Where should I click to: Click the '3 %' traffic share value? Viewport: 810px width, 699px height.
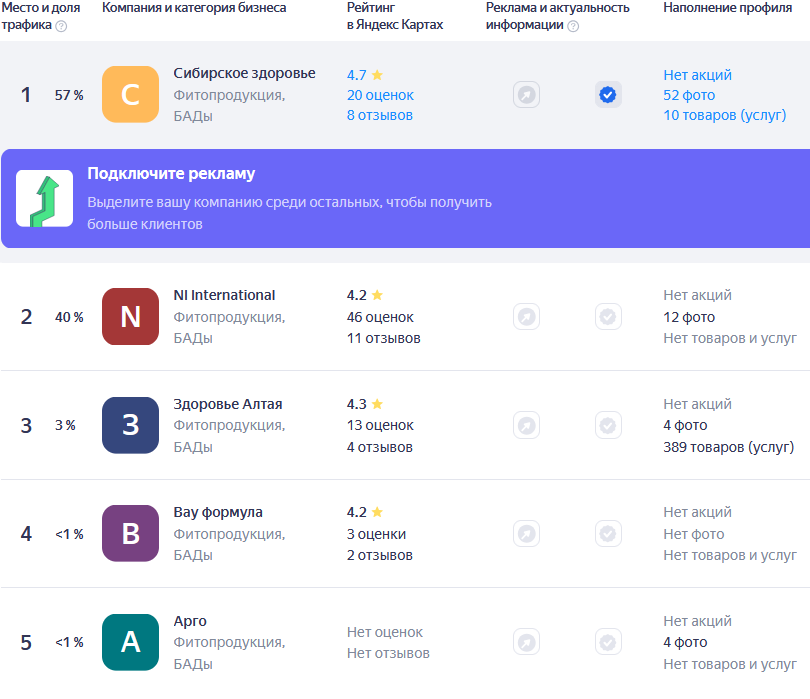(65, 425)
